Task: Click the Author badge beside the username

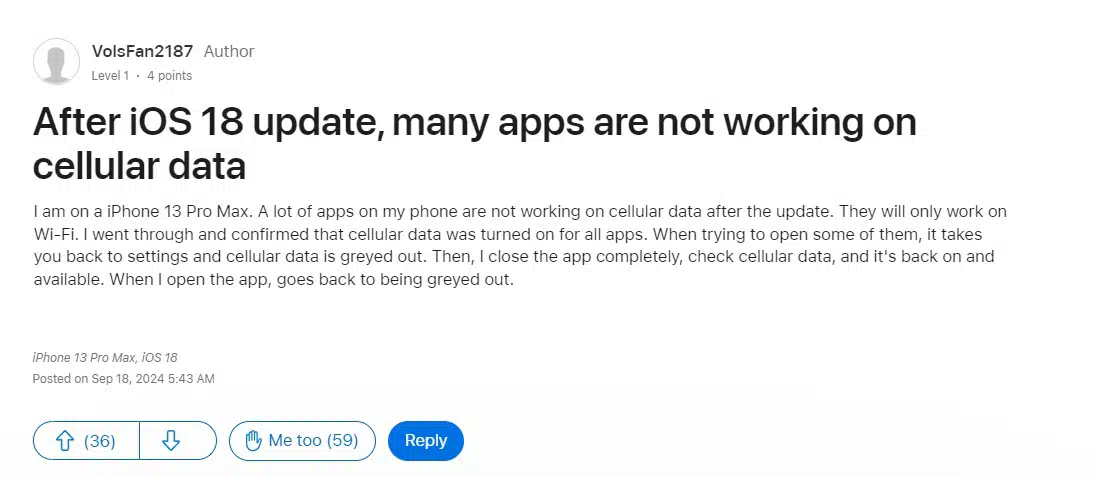Action: [229, 51]
